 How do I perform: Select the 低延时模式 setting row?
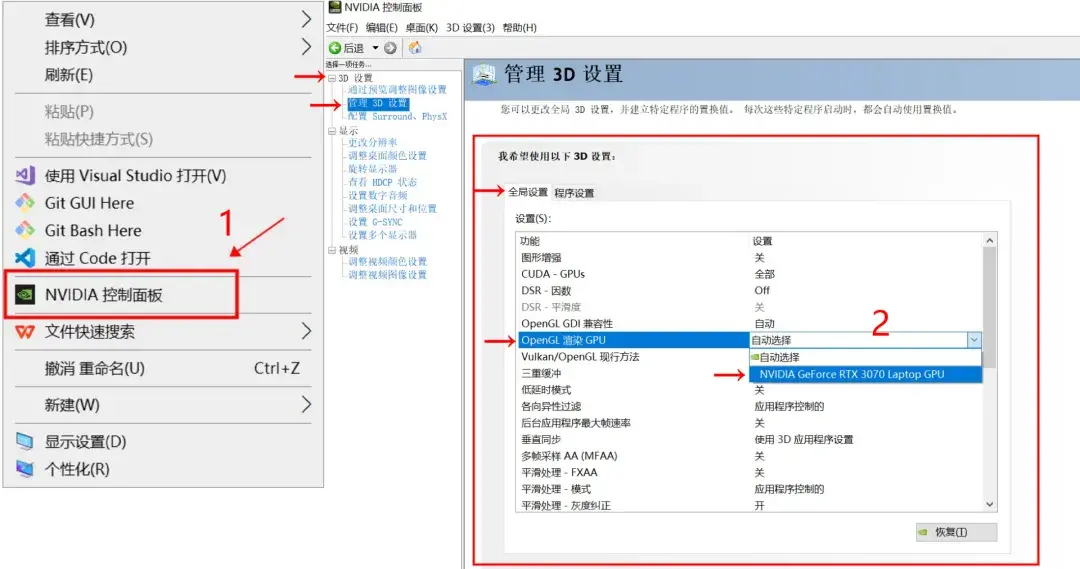click(749, 390)
